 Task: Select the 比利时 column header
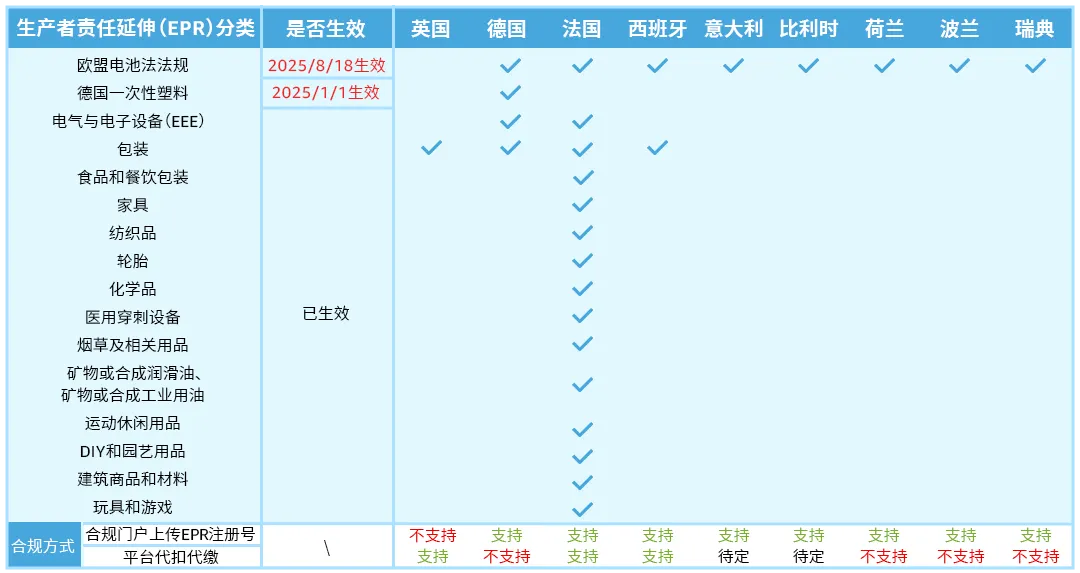click(x=808, y=29)
